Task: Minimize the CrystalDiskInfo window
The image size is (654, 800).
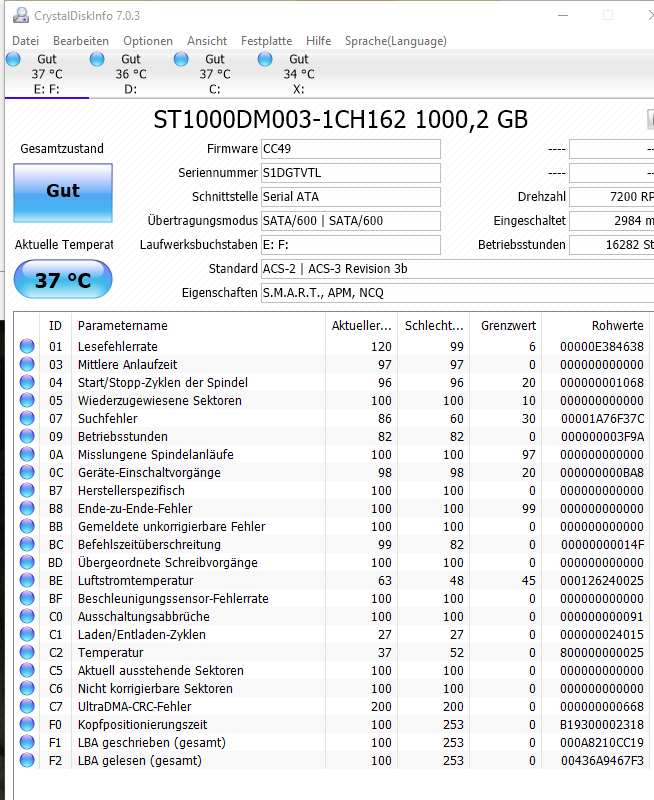Action: coord(563,15)
